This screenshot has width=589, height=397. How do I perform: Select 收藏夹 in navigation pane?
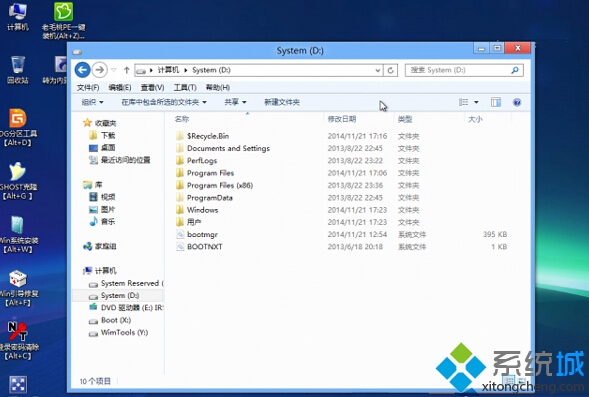[x=105, y=123]
